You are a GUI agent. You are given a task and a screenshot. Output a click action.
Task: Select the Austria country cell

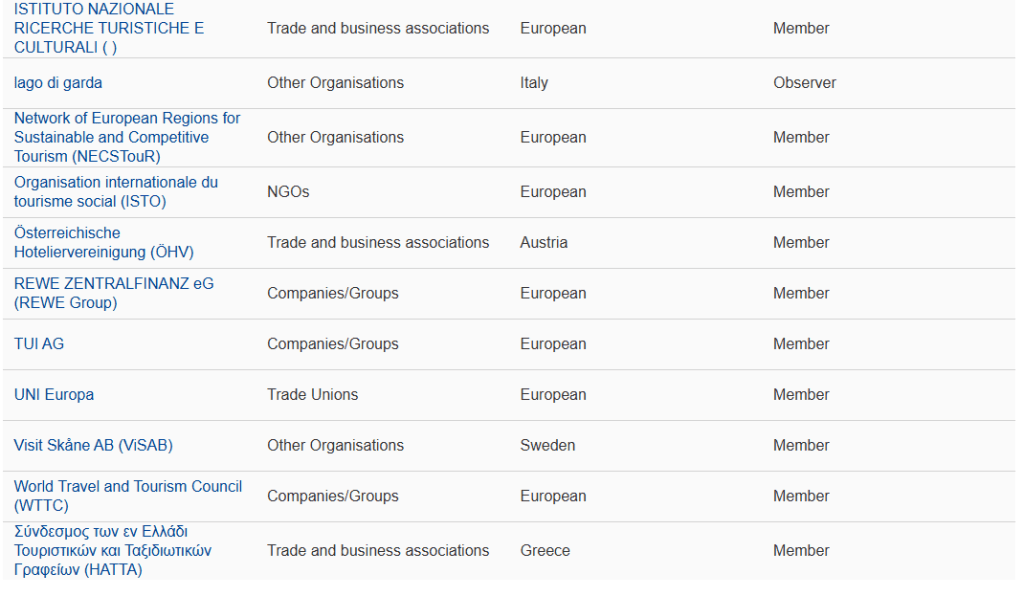click(544, 243)
